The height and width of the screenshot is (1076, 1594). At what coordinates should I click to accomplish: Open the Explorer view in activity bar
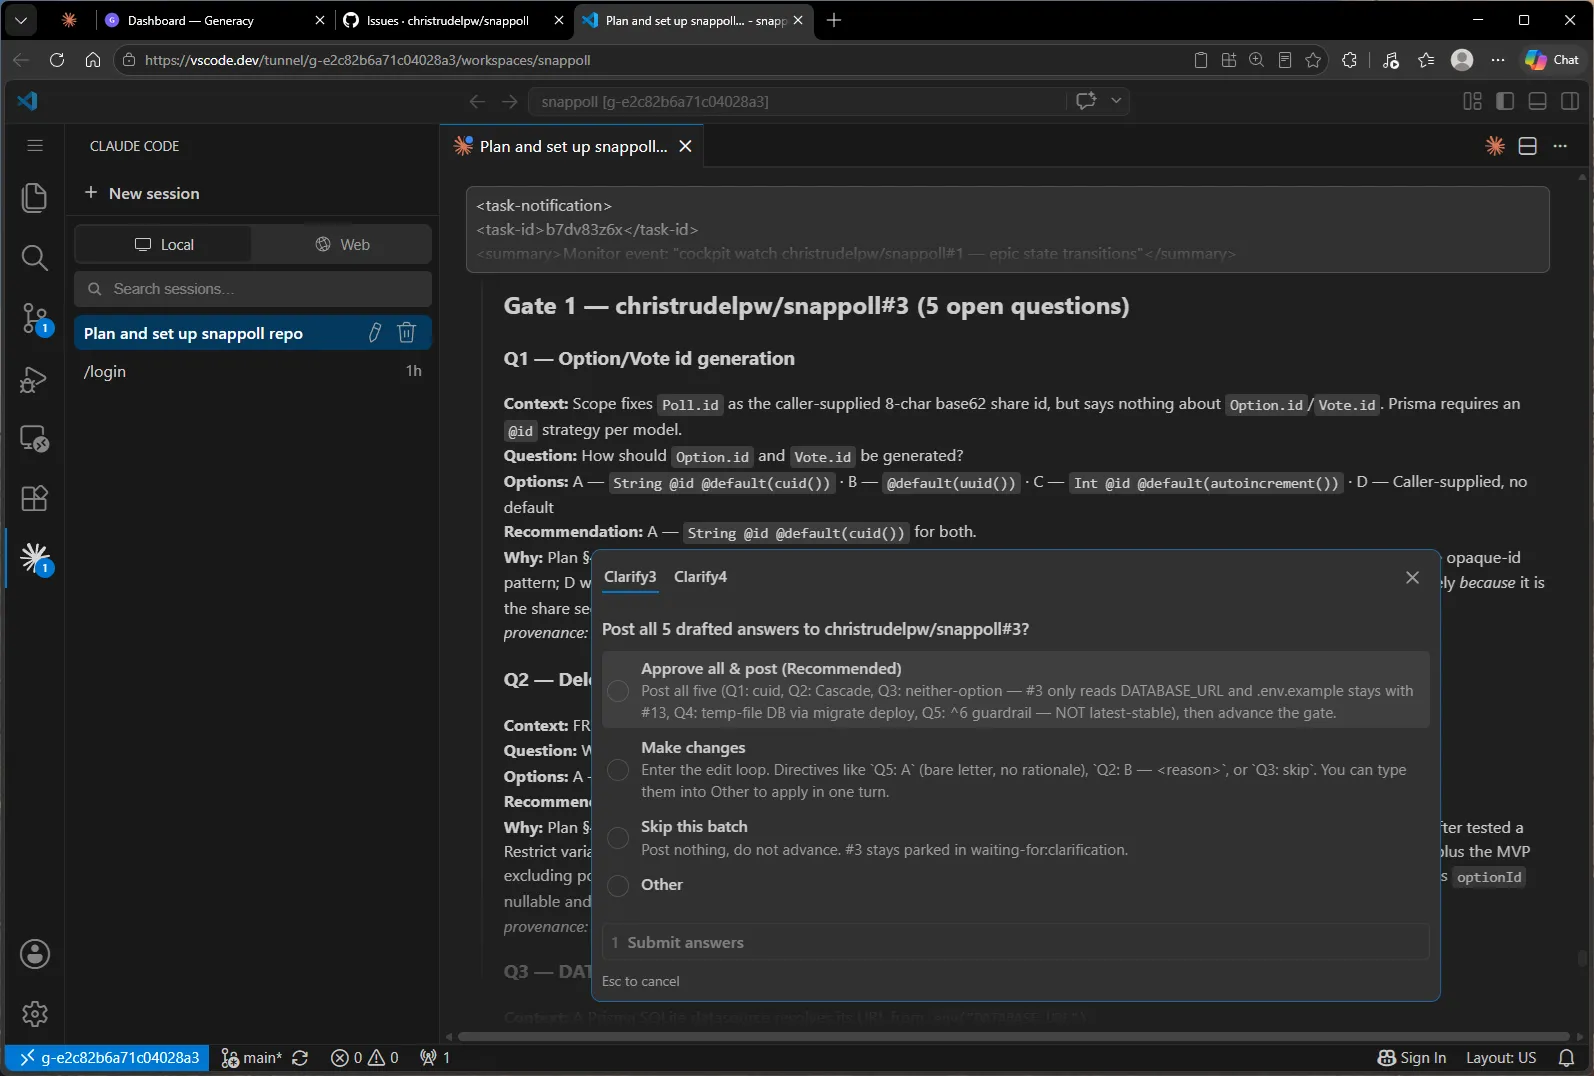[x=34, y=197]
